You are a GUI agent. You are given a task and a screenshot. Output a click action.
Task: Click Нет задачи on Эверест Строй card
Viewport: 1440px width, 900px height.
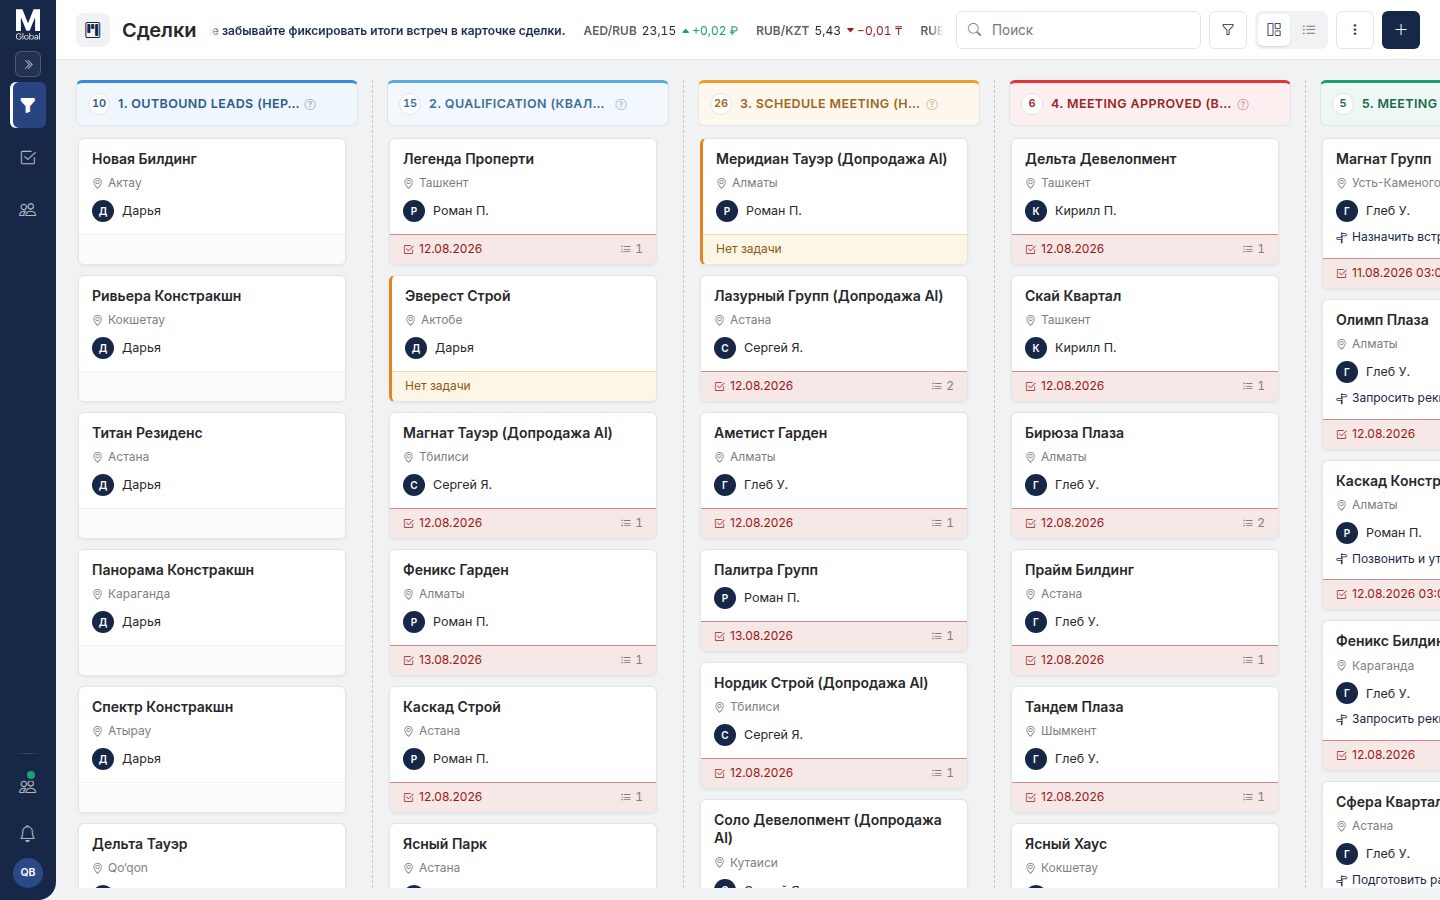pyautogui.click(x=438, y=386)
